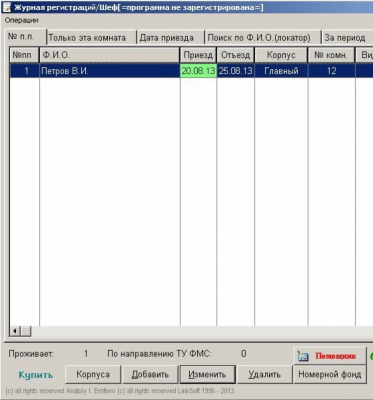
Task: Click the Купить link
Action: tap(36, 375)
